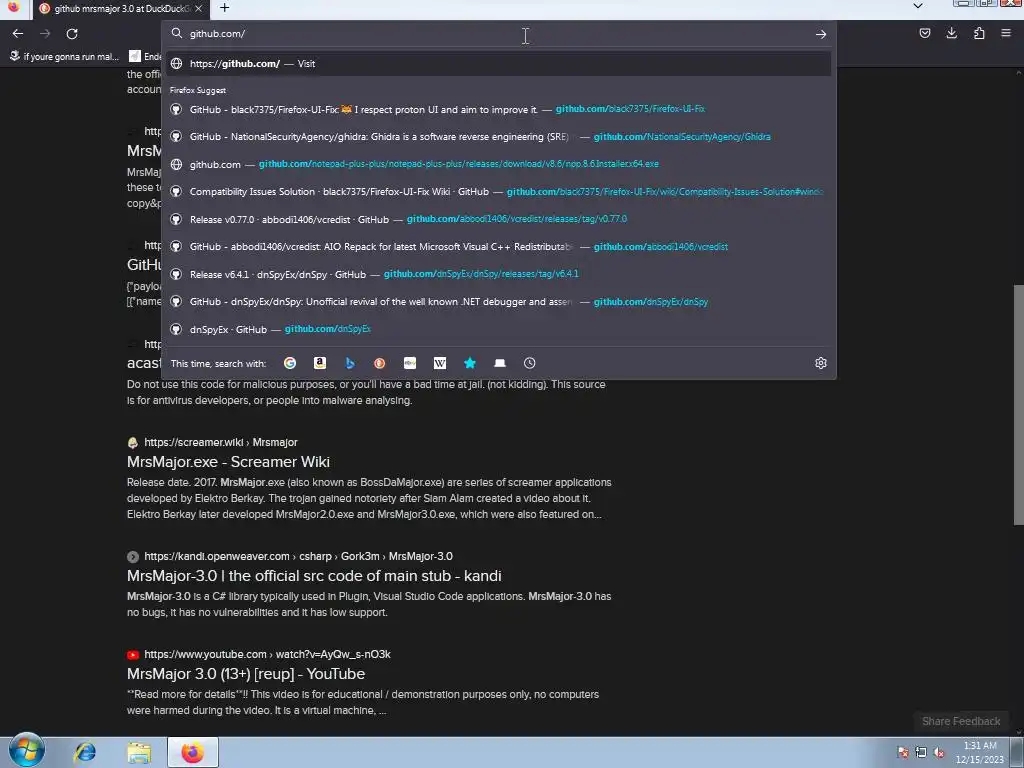Search with eBay one-off engine

click(409, 363)
